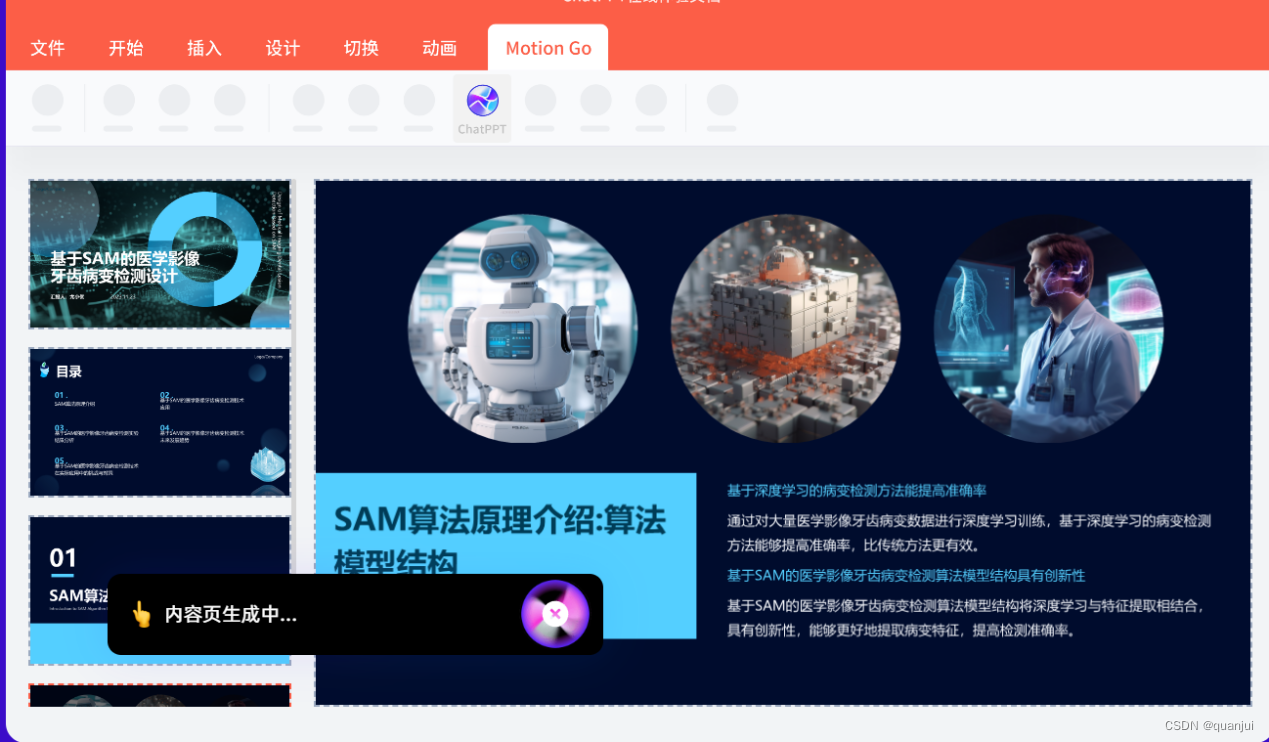Select the doctor circle image on the slide
The height and width of the screenshot is (742, 1269).
click(x=1049, y=328)
